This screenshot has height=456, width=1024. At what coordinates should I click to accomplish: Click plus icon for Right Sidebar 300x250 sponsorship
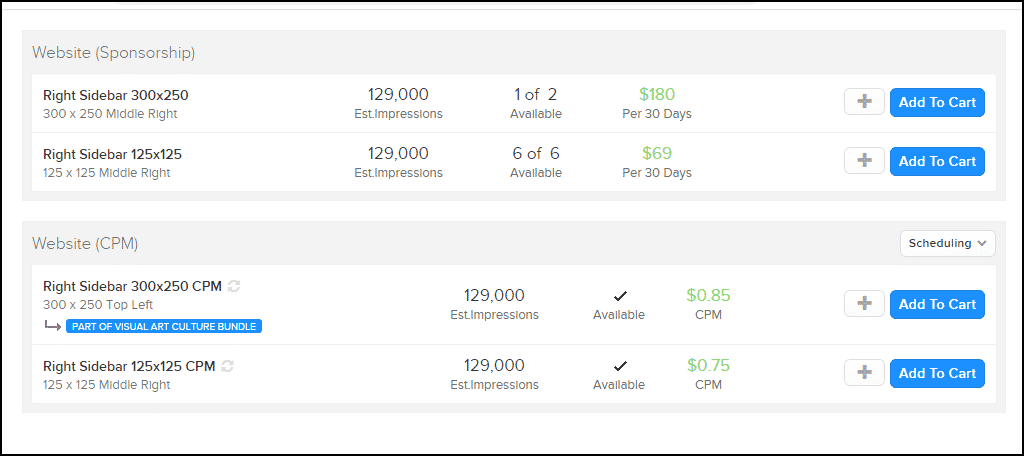864,102
